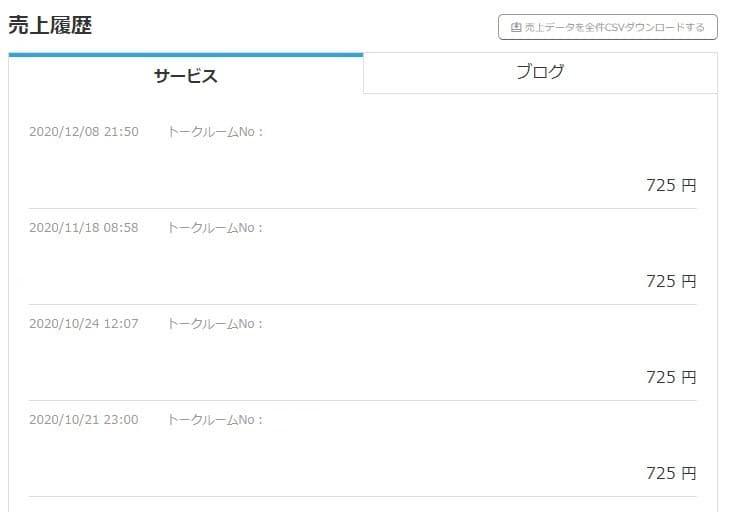Click 725 円 amount of 10/21 entry
The height and width of the screenshot is (512, 729).
coord(671,473)
